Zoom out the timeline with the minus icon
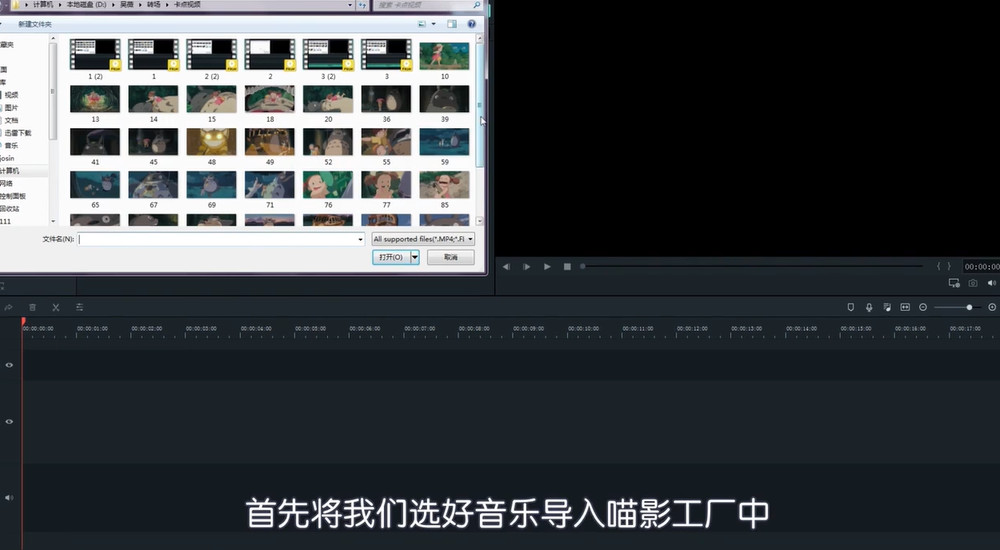The width and height of the screenshot is (1000, 550). pyautogui.click(x=923, y=307)
